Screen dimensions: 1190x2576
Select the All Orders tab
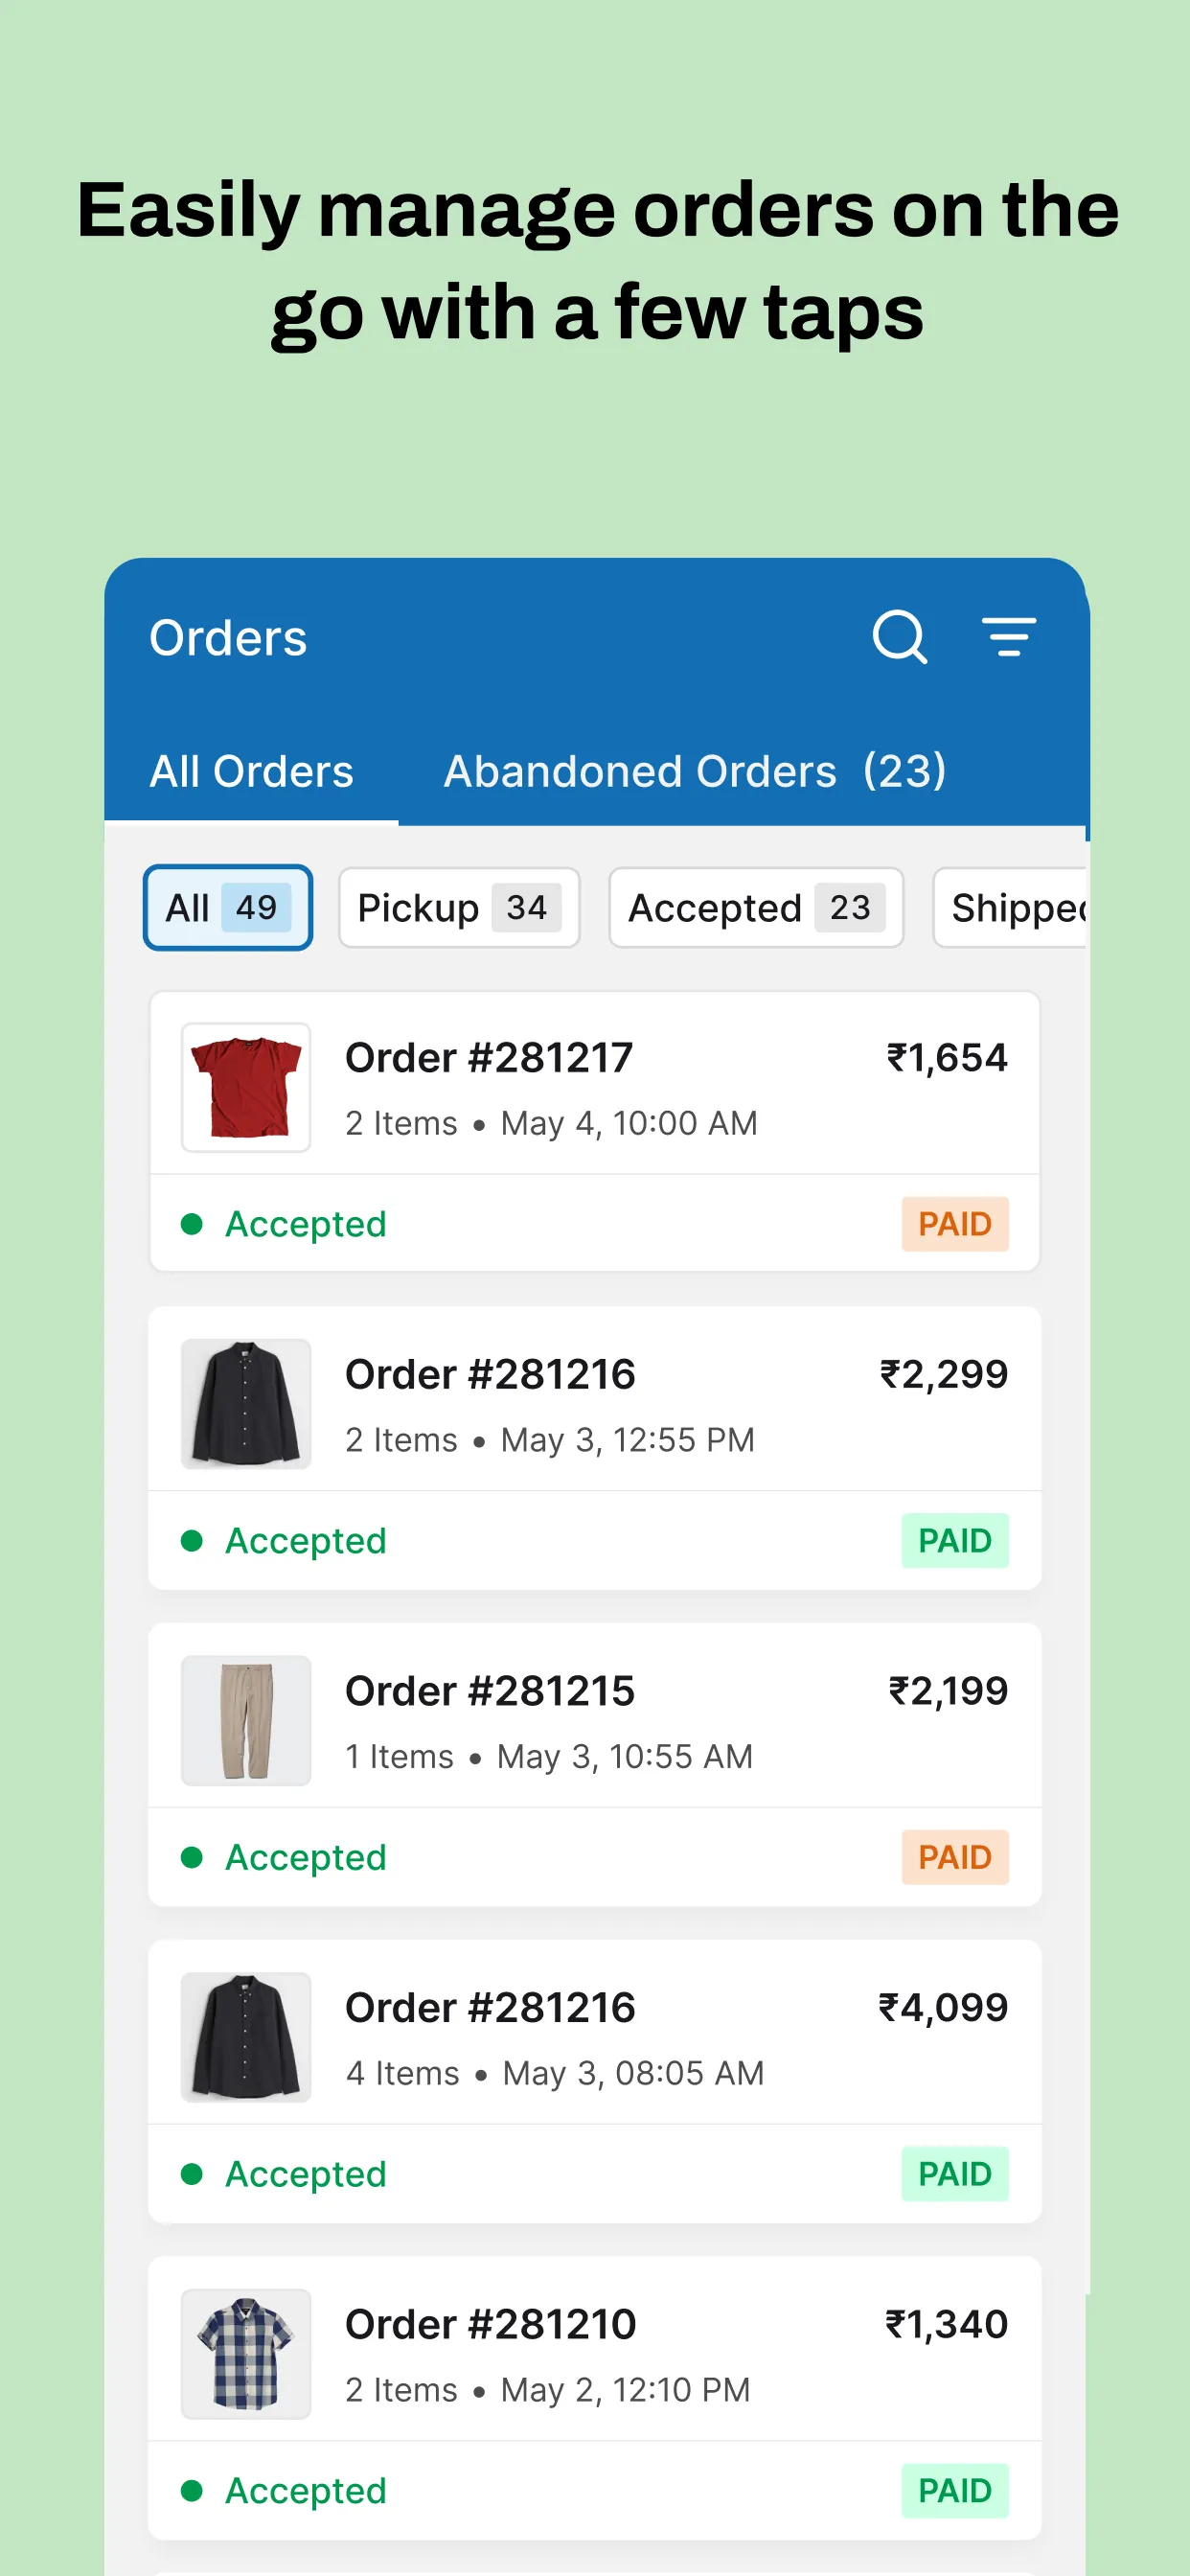pyautogui.click(x=252, y=771)
